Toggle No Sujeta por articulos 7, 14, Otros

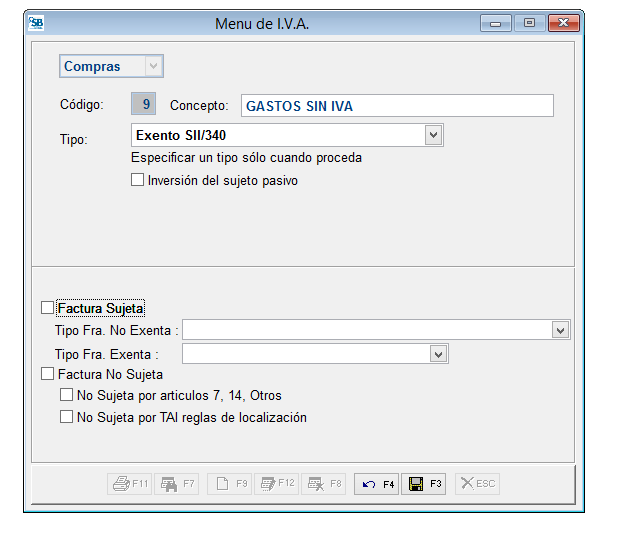(67, 396)
